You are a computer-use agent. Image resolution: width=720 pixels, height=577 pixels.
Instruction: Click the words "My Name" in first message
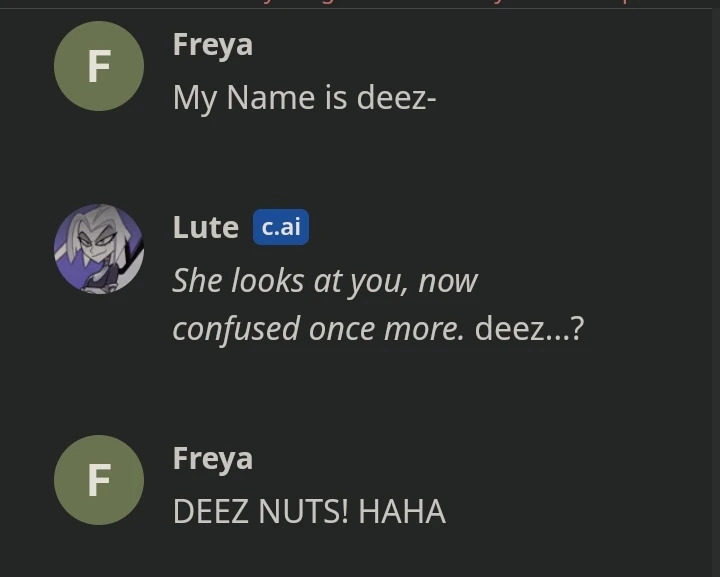(244, 99)
